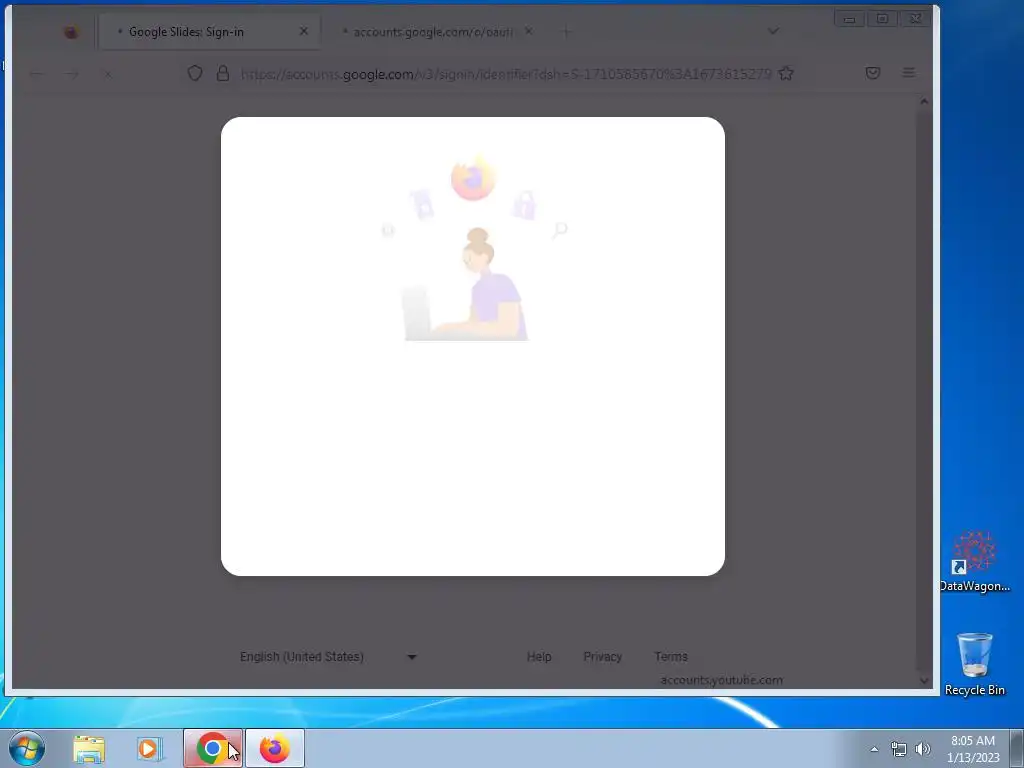Screen dimensions: 1024x768
Task: Click scrollbar up arrow in browser
Action: [x=923, y=101]
